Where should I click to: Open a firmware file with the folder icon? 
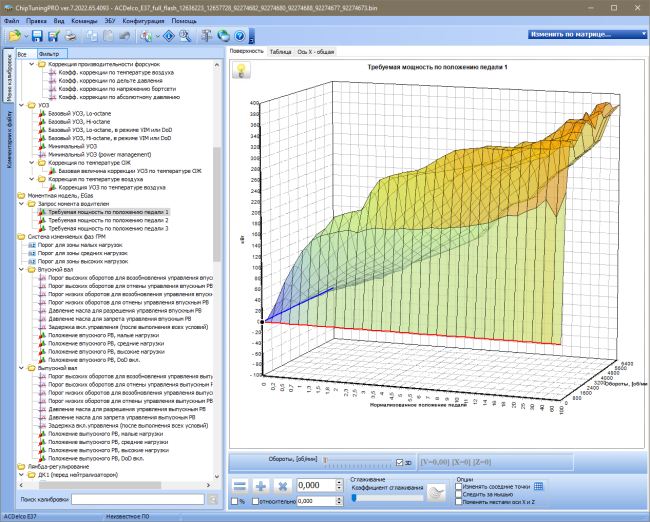point(15,36)
